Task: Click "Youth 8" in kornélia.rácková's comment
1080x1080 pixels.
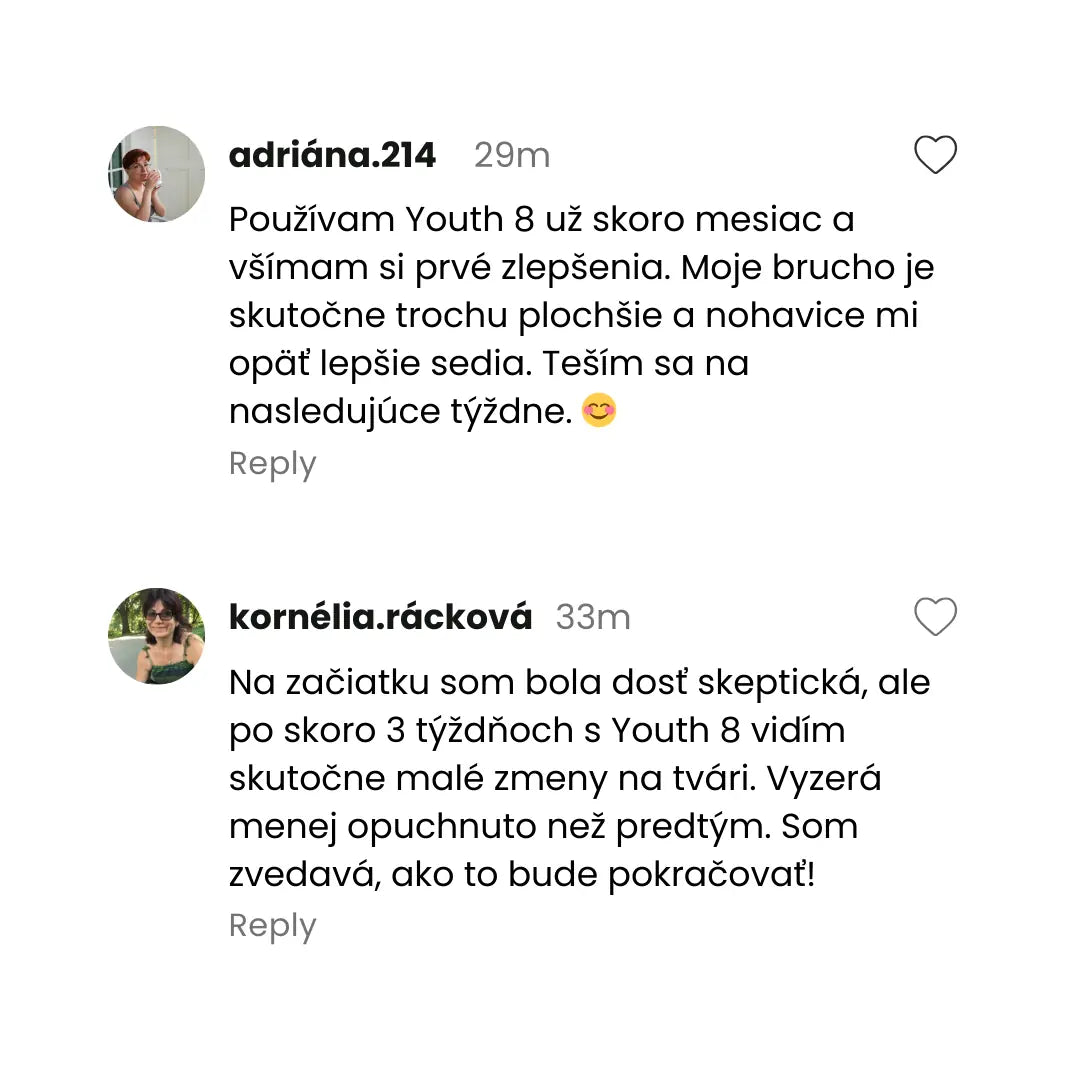Action: [675, 731]
